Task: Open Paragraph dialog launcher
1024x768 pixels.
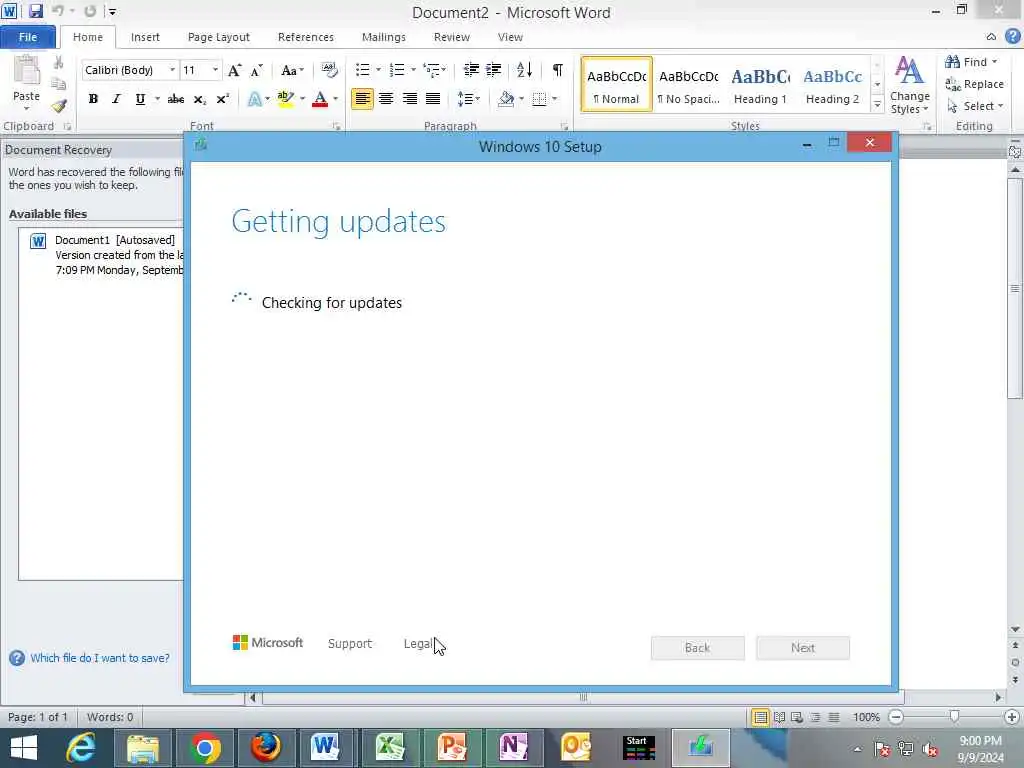Action: (564, 127)
